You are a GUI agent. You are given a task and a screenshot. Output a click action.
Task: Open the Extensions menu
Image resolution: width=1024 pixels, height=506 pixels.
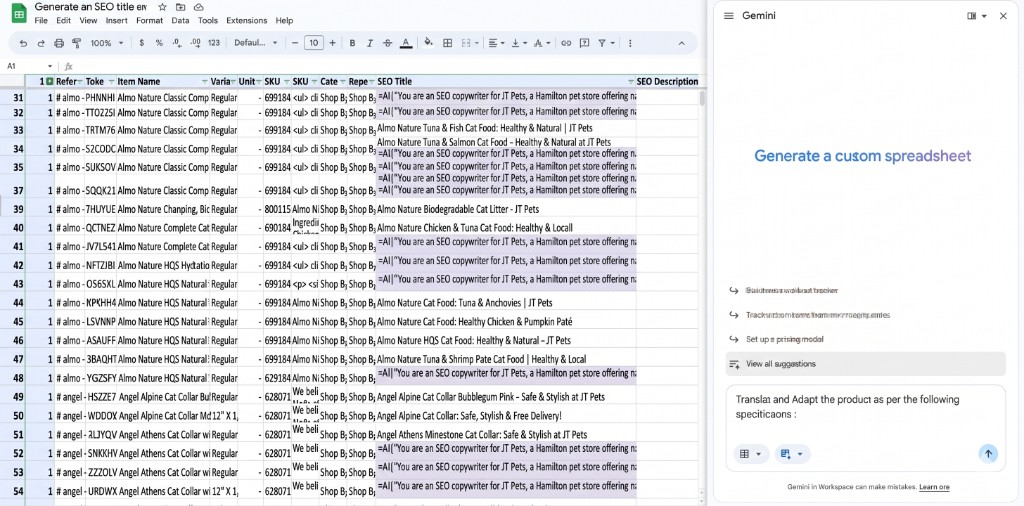pyautogui.click(x=247, y=21)
